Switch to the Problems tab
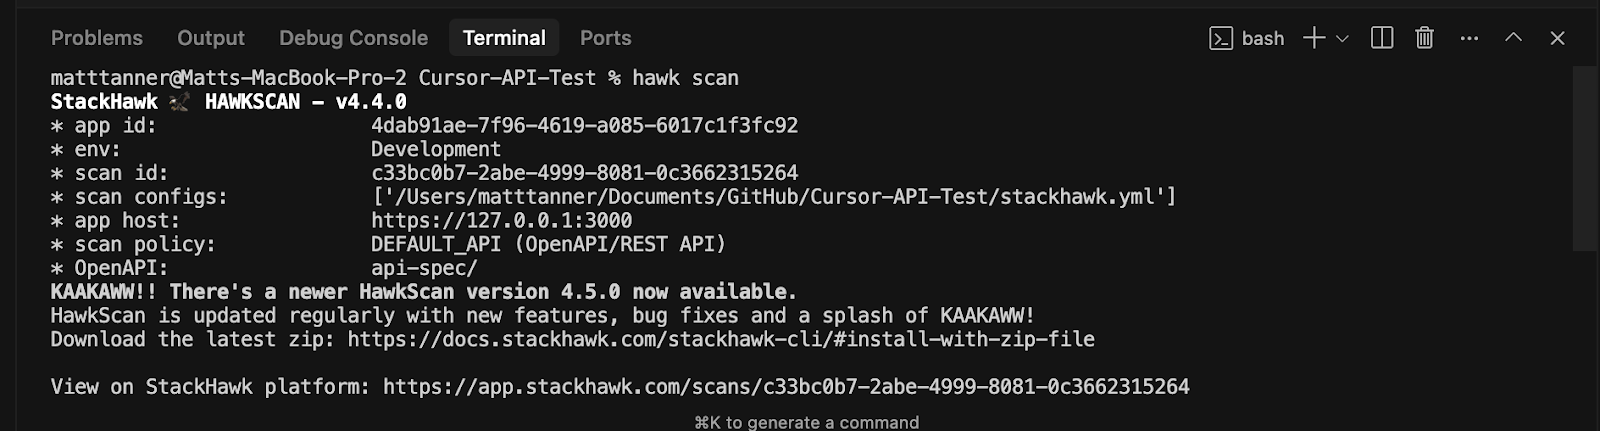Image resolution: width=1600 pixels, height=431 pixels. click(97, 38)
